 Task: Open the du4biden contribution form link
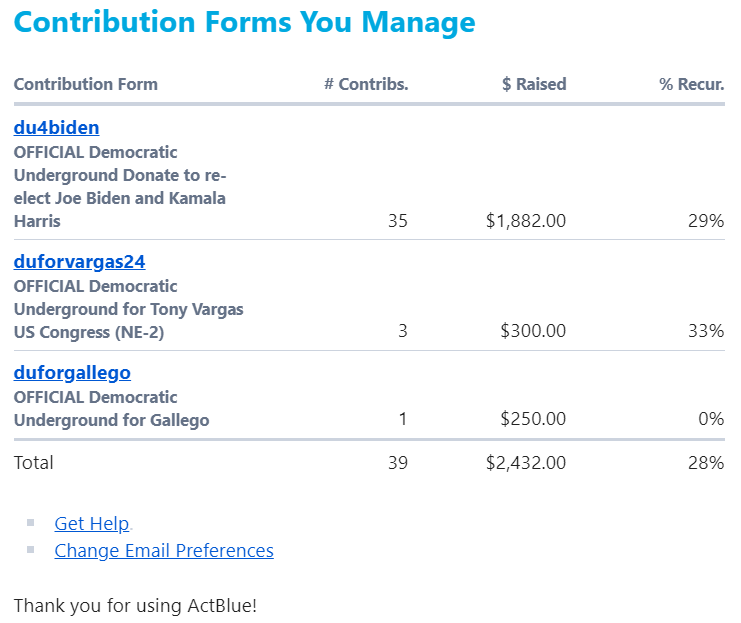click(56, 128)
